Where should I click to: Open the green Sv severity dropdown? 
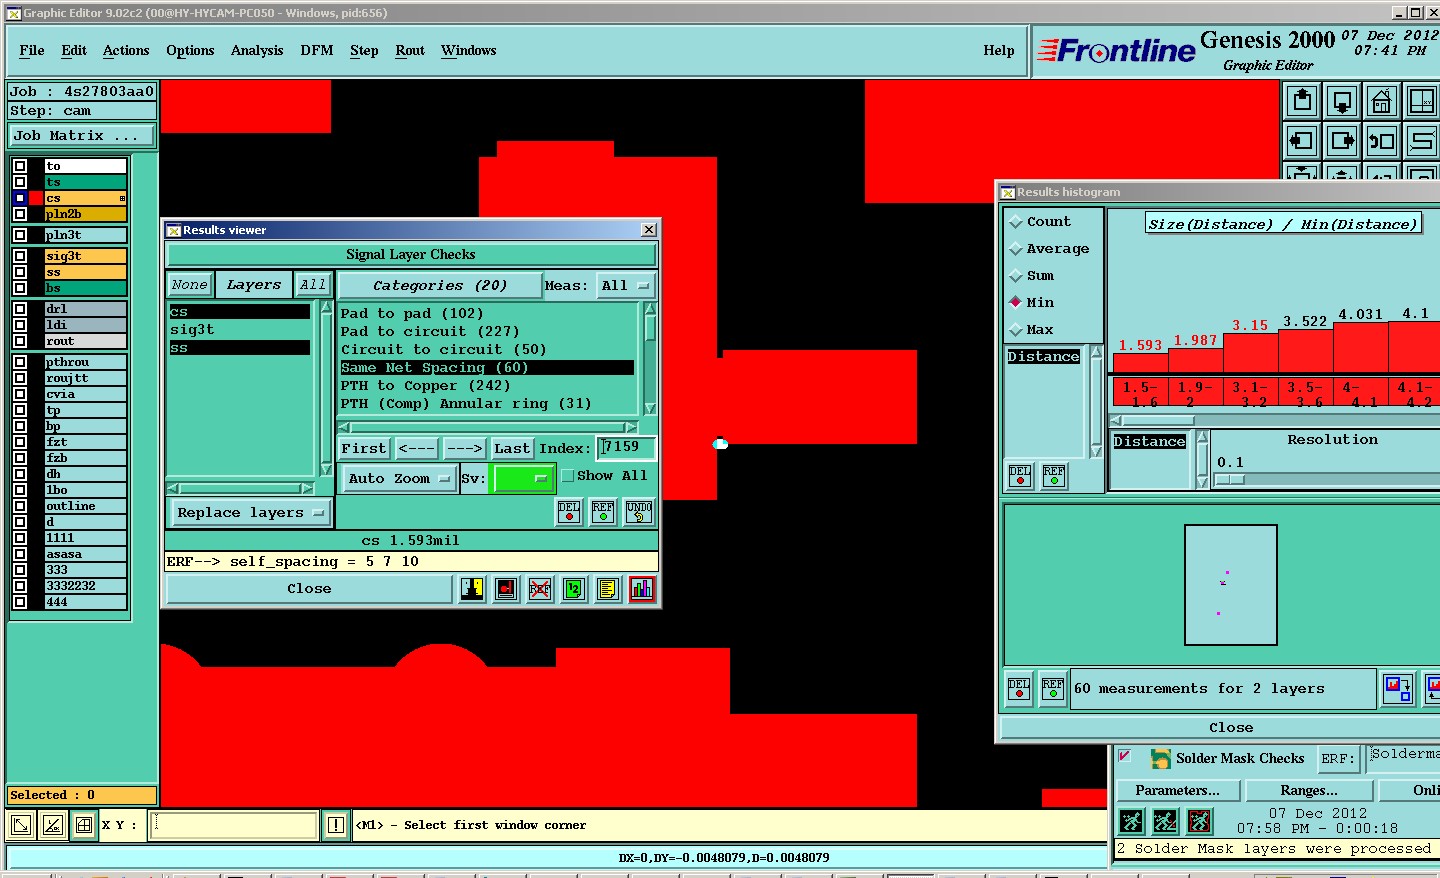click(x=522, y=479)
